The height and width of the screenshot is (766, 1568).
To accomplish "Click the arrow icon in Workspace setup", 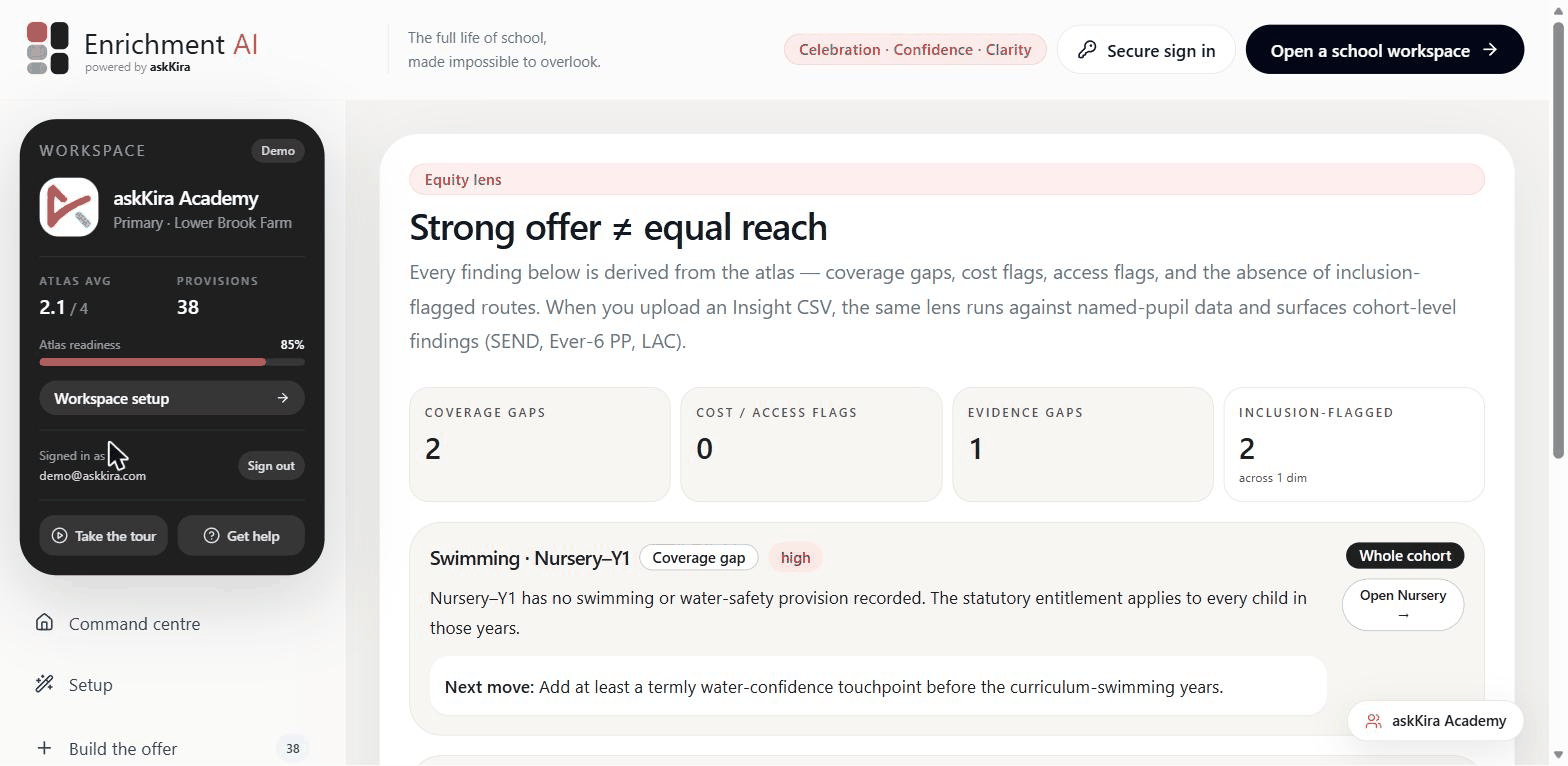I will [283, 398].
